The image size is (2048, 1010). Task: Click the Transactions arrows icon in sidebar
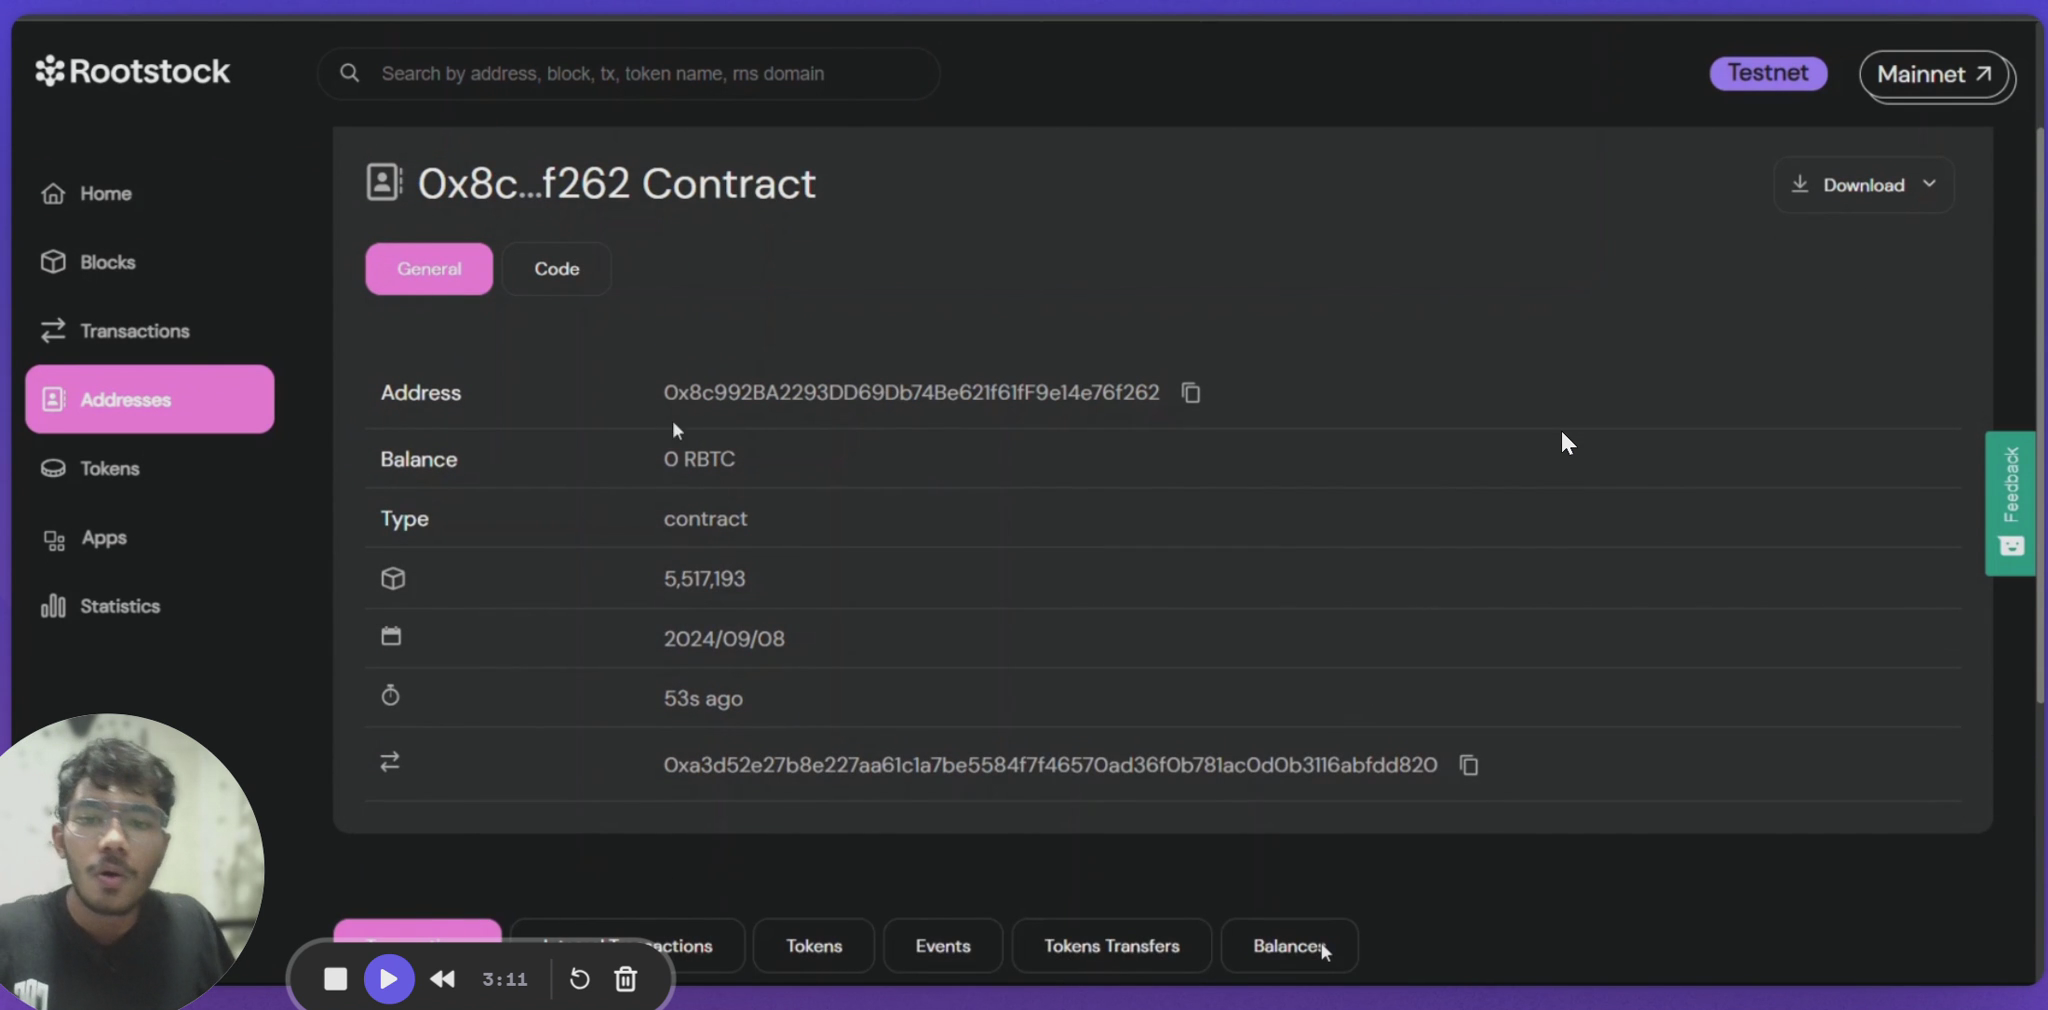tap(53, 331)
